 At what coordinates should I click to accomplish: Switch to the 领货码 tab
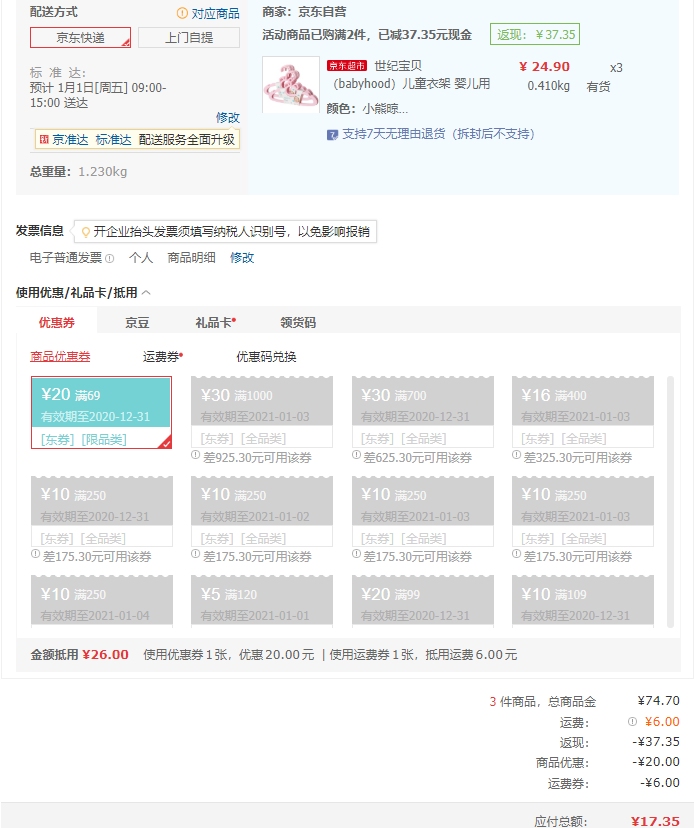[x=298, y=323]
